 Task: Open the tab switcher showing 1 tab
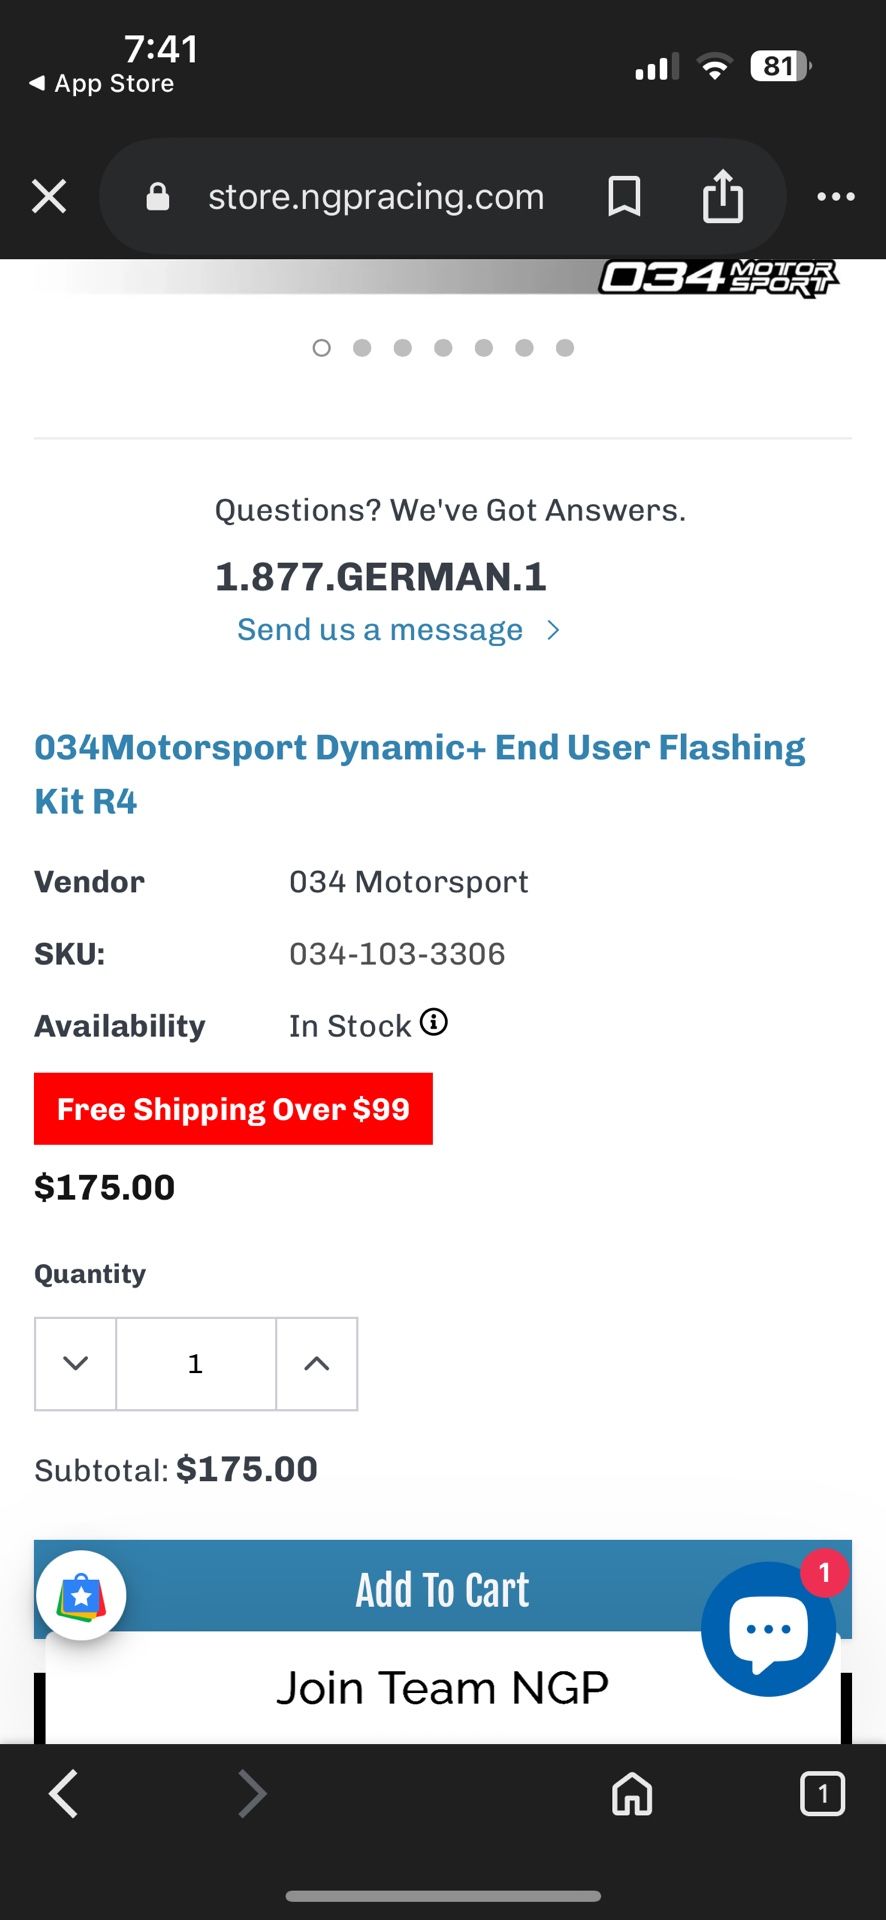(x=822, y=1793)
